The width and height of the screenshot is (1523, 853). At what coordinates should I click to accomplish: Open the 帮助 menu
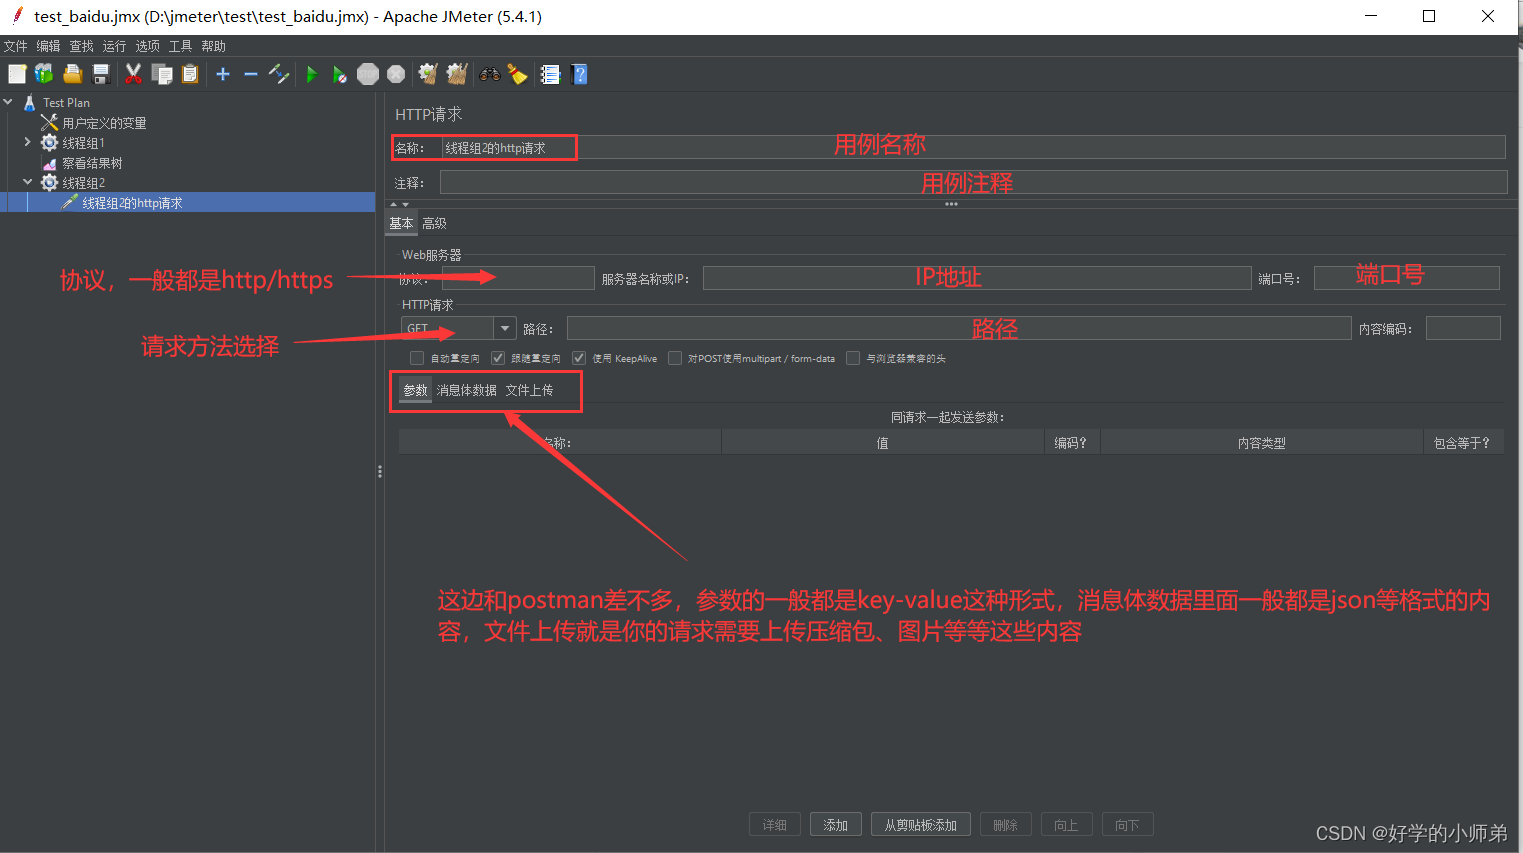click(213, 46)
